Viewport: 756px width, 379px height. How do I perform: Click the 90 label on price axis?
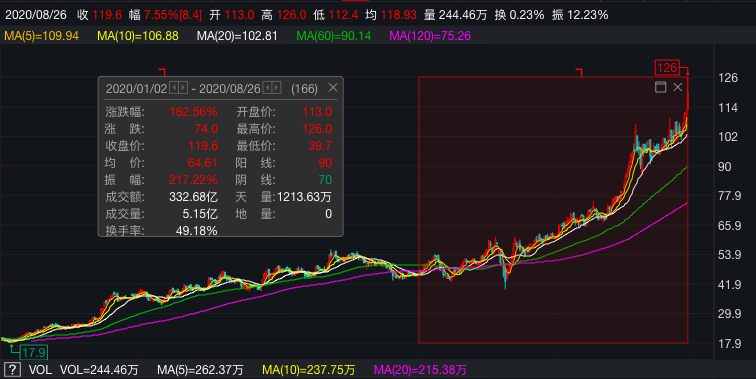click(x=725, y=167)
